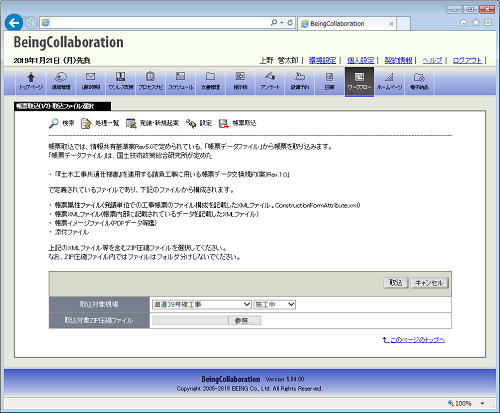Image resolution: width=500 pixels, height=413 pixels.
Task: Click the BeingCollaboration header logo
Action: [x=68, y=42]
